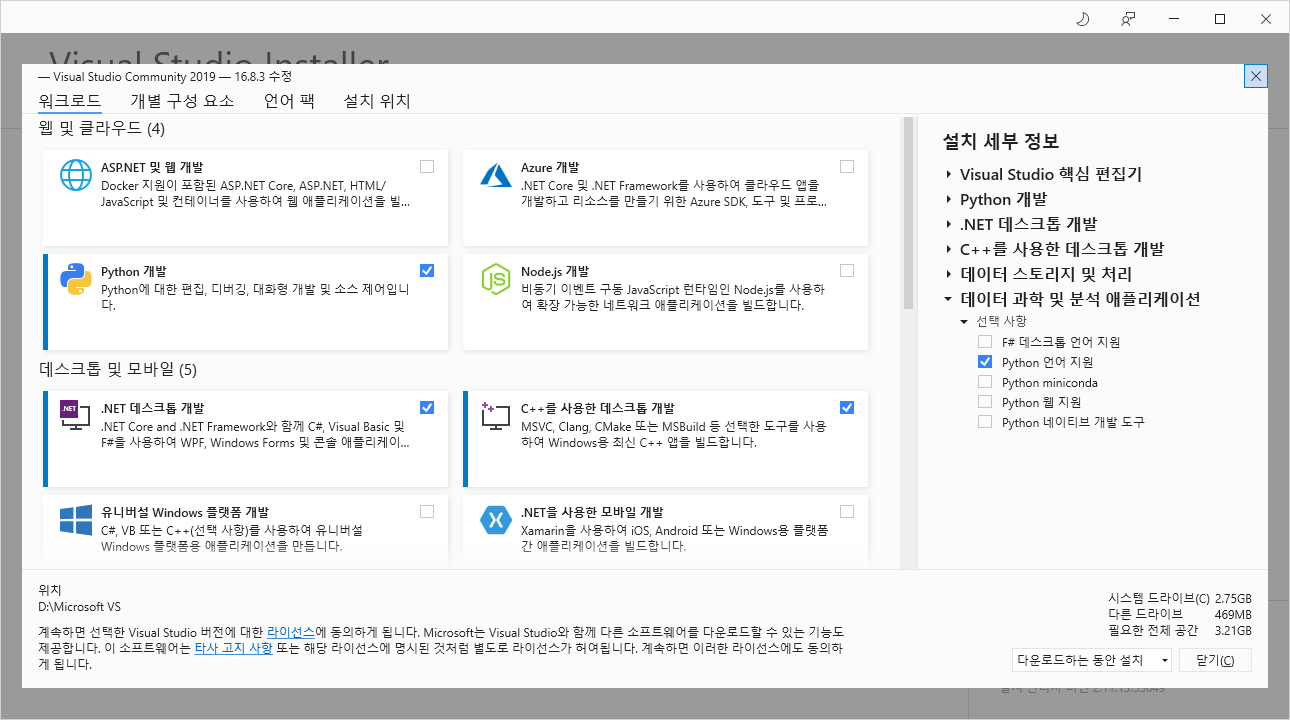Switch to the 언어 팩 tab

(x=289, y=101)
